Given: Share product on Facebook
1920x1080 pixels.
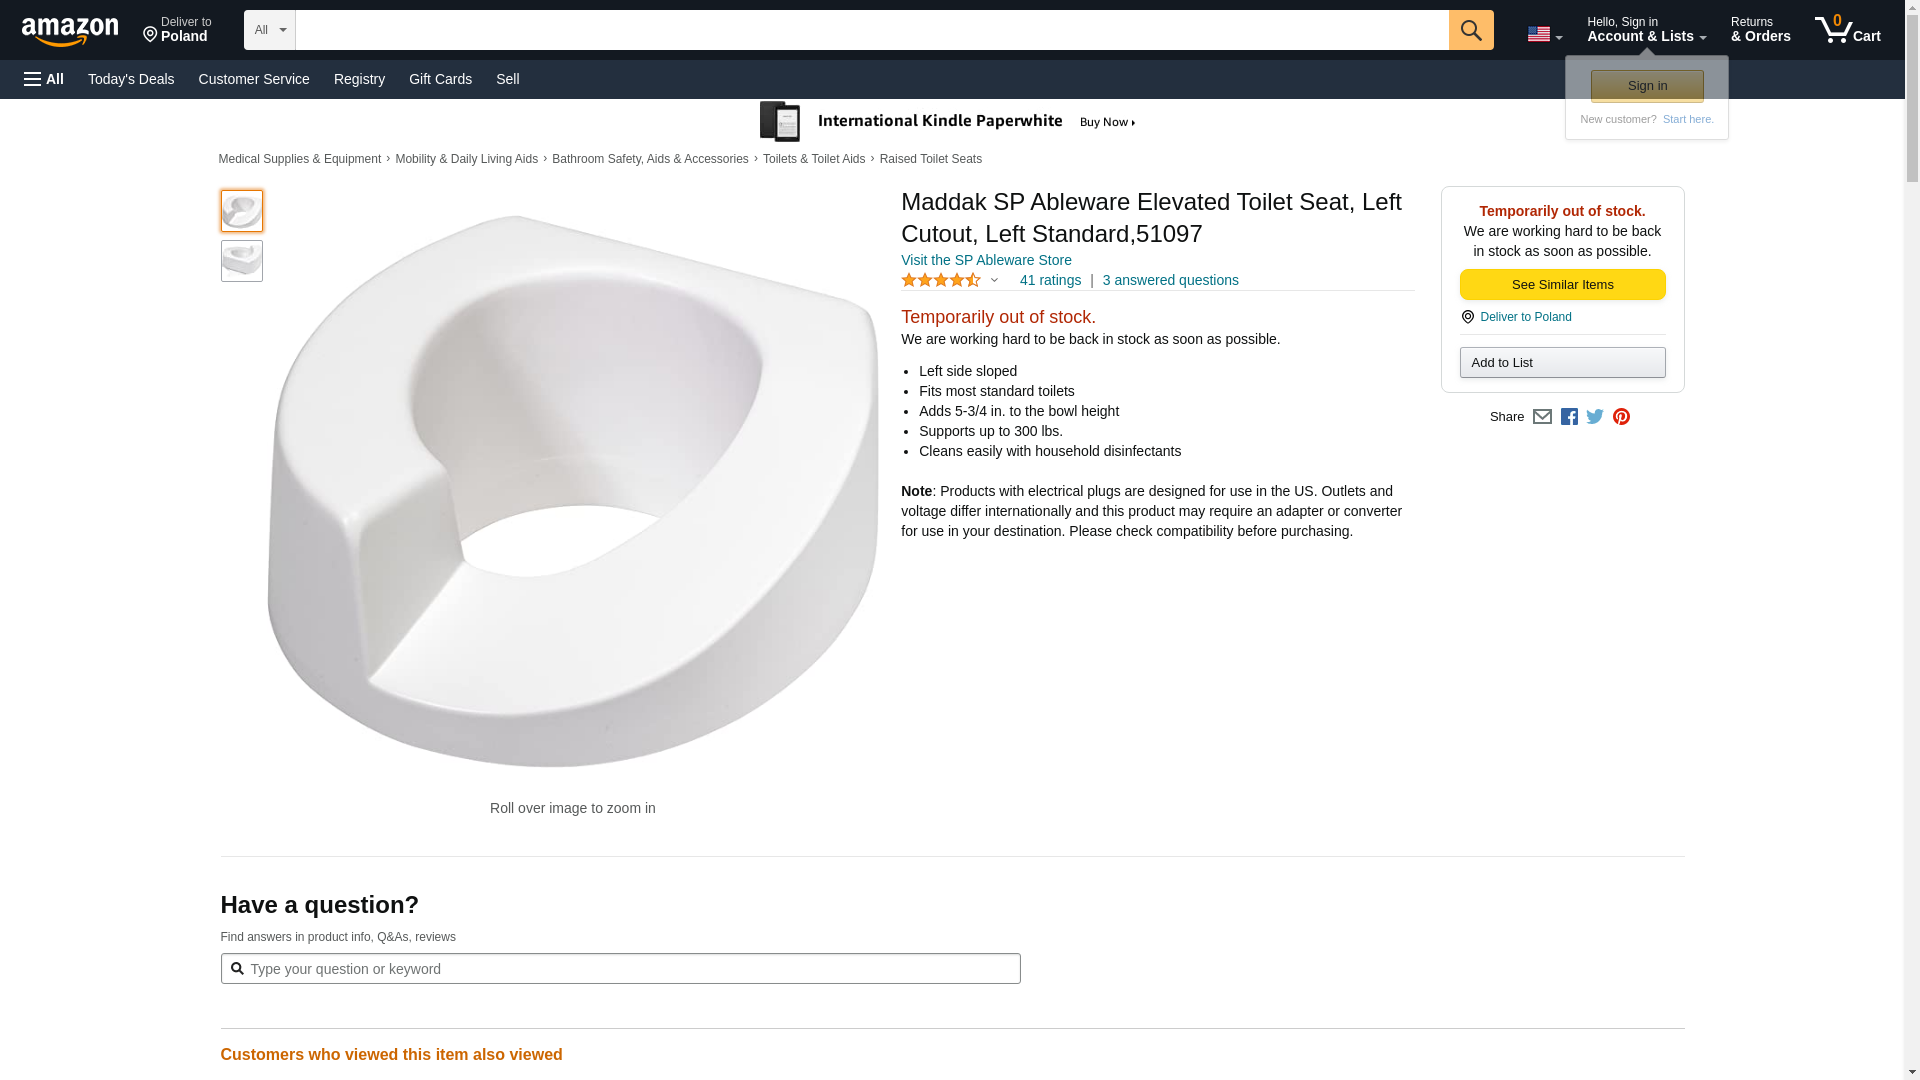Looking at the screenshot, I should click(1569, 417).
